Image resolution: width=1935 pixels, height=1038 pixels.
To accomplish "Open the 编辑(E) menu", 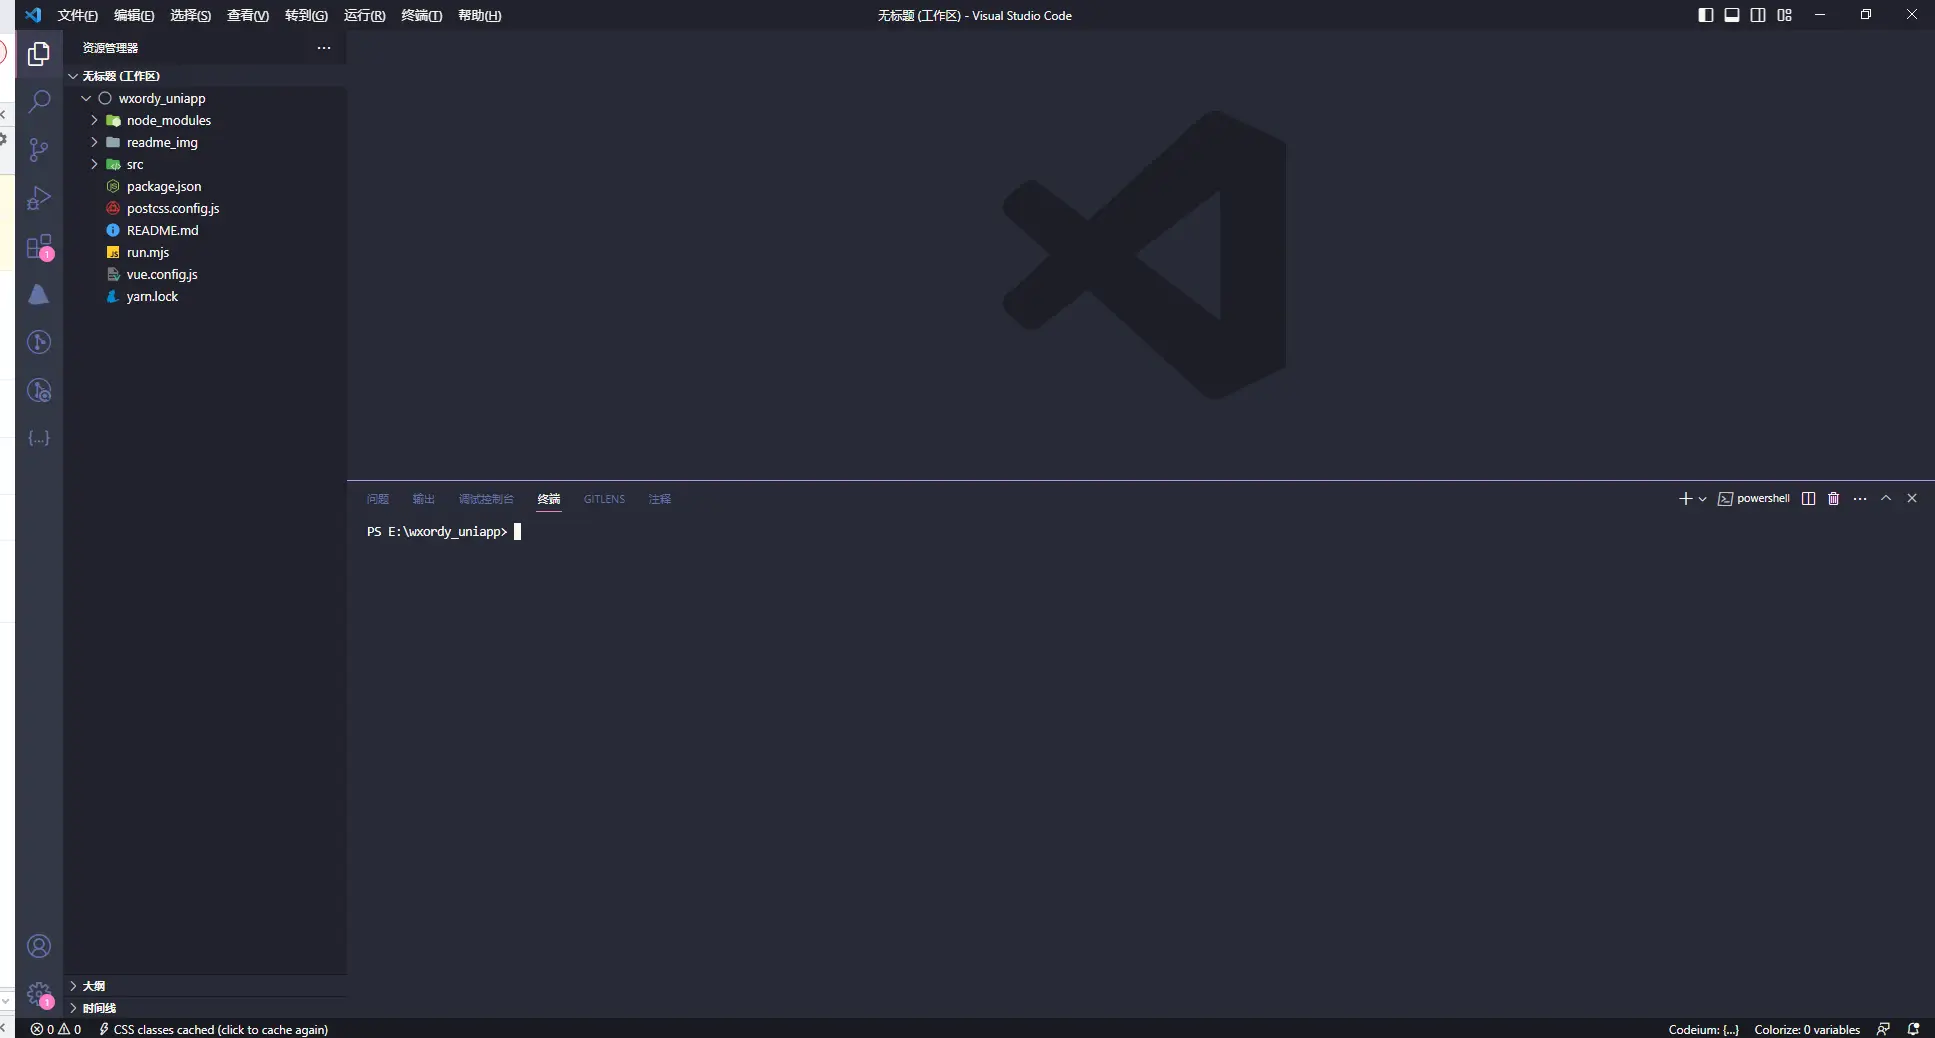I will [134, 15].
